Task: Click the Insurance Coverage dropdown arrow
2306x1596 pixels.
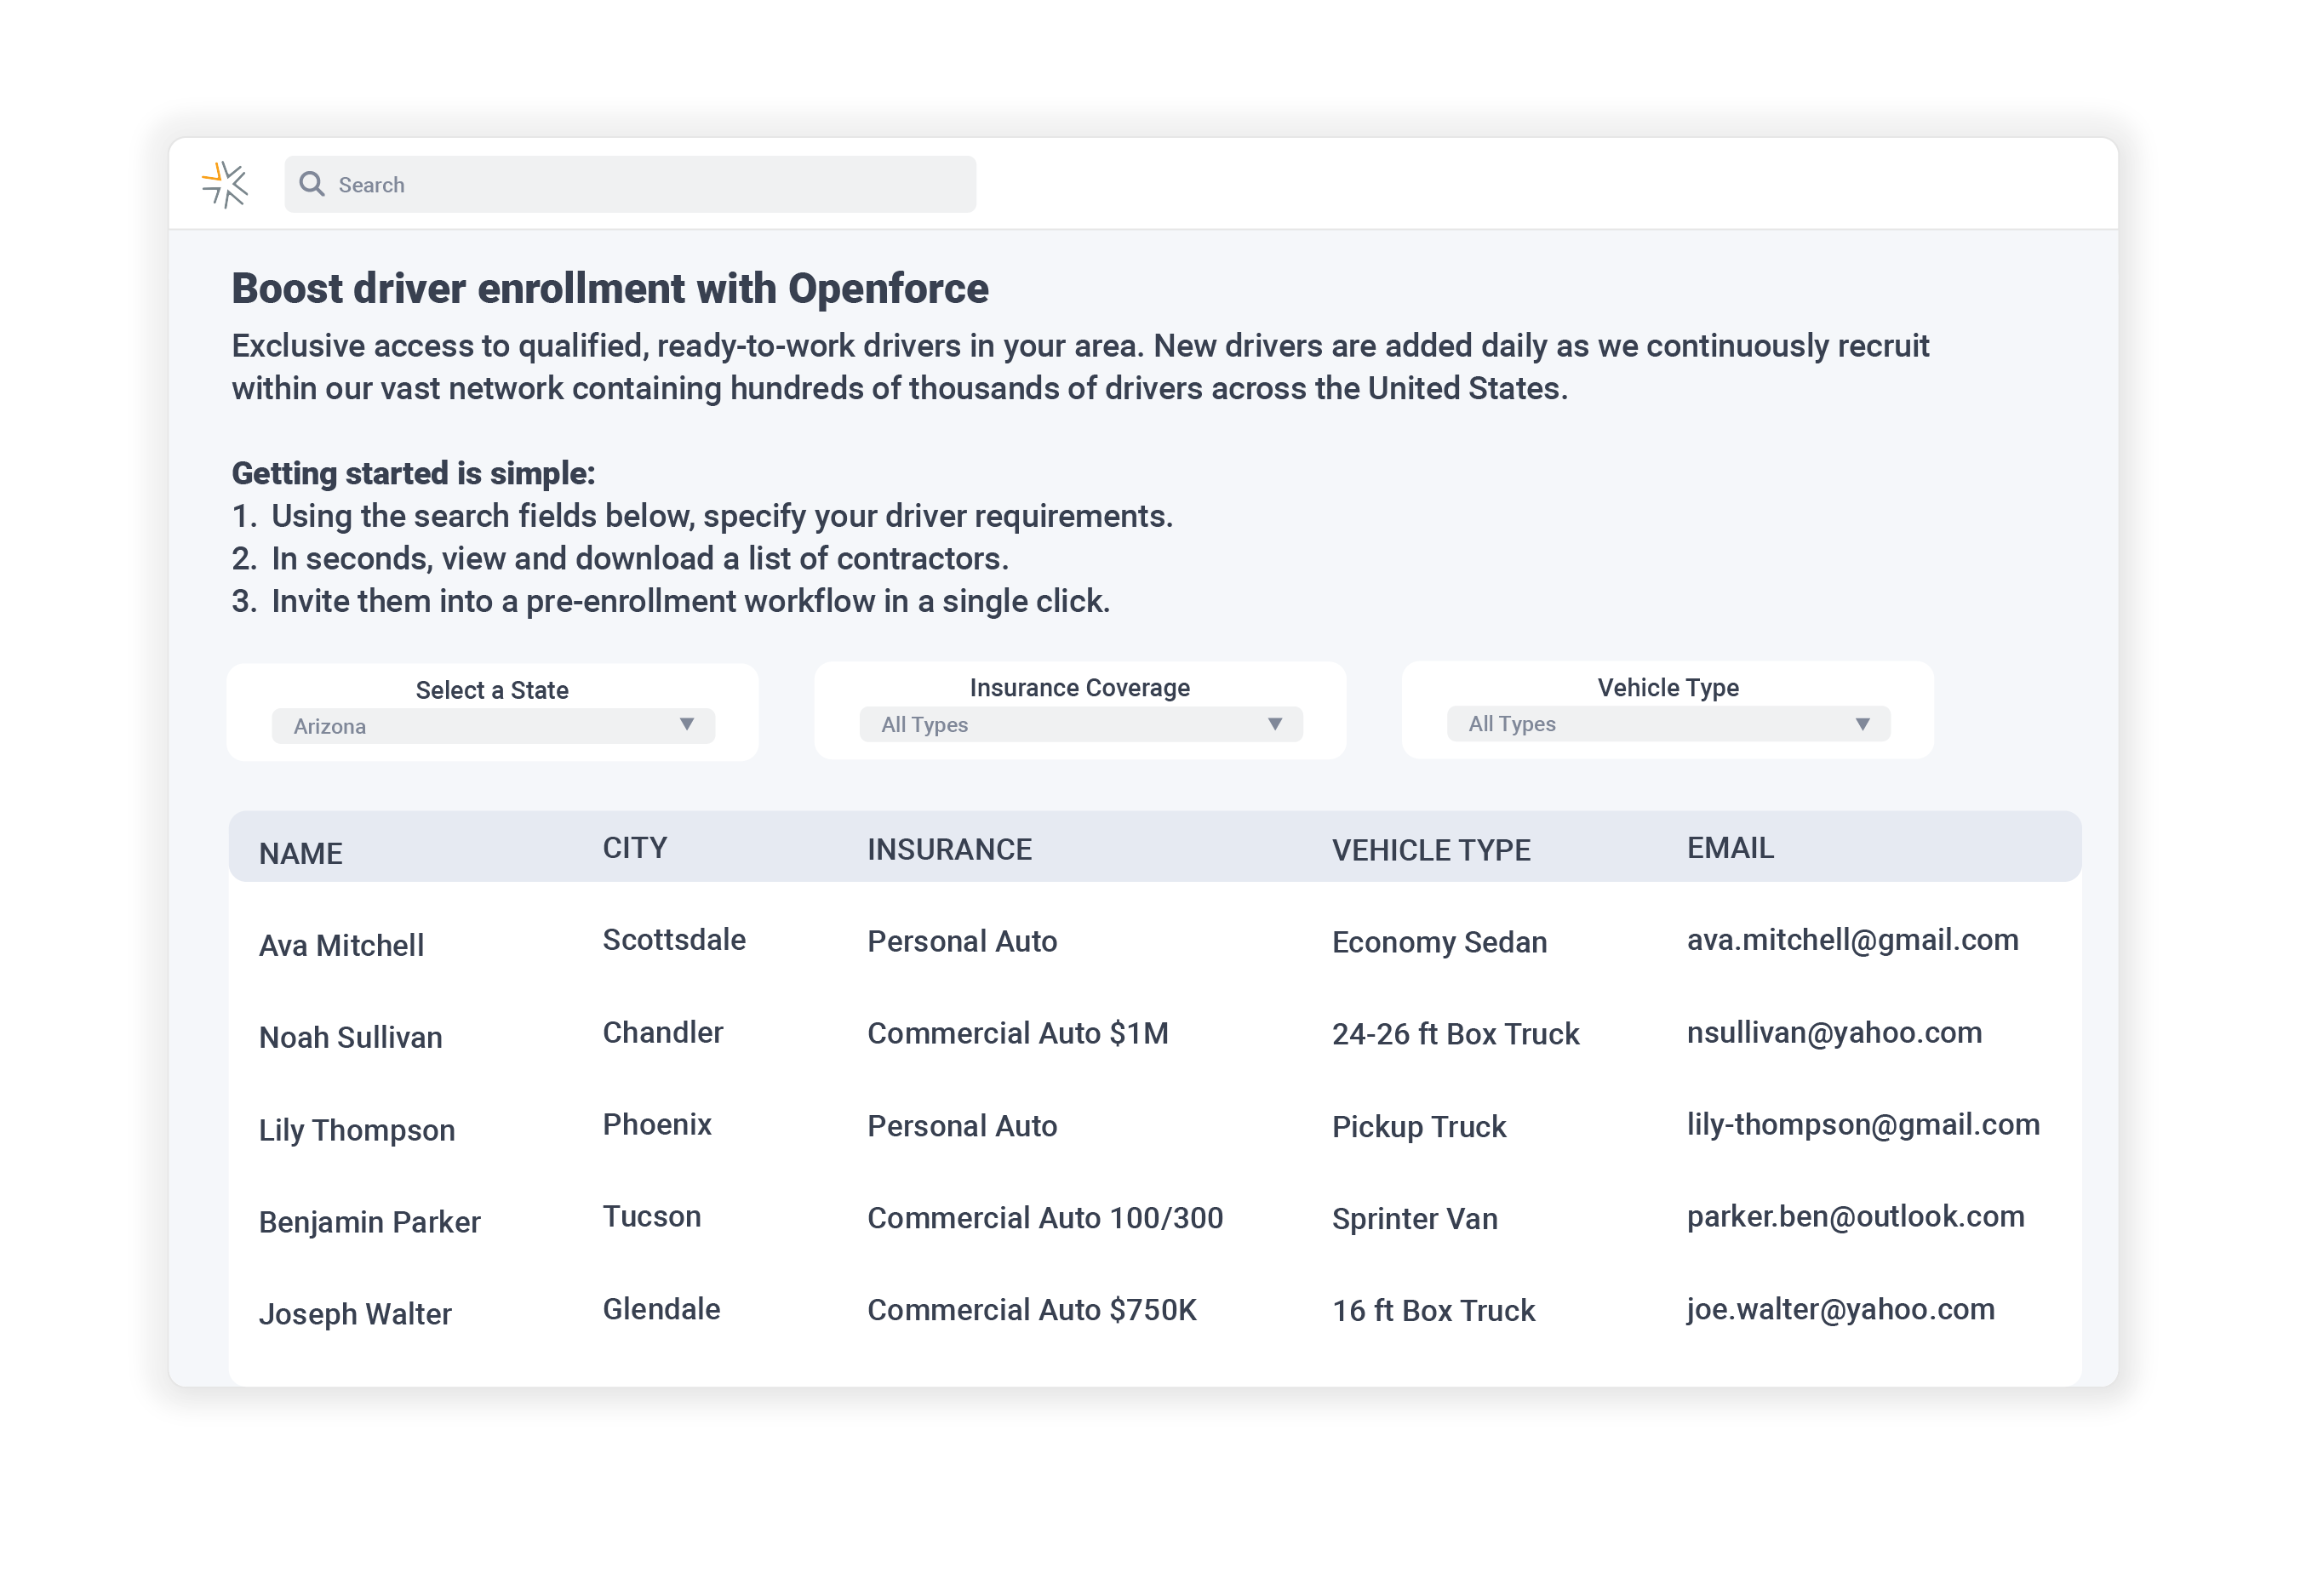Action: pyautogui.click(x=1275, y=724)
